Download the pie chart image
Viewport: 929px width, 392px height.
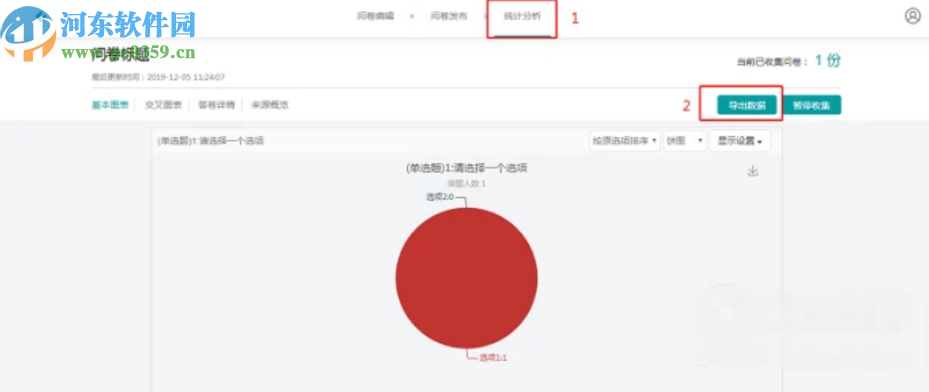(752, 171)
